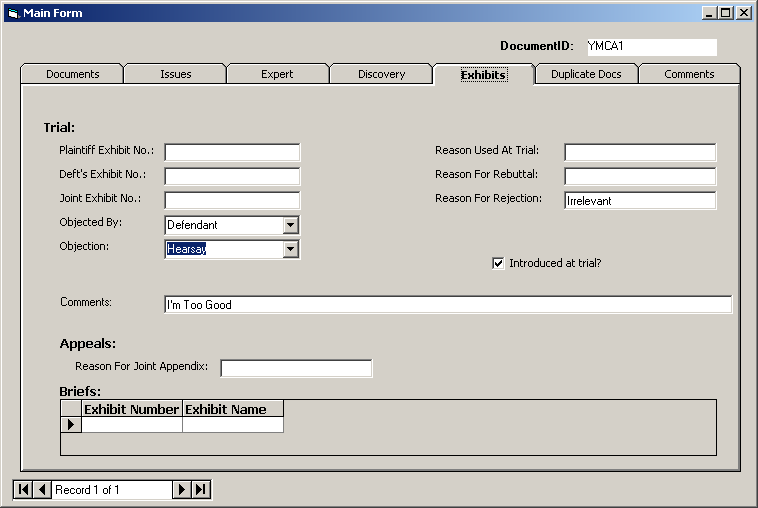Select the Expert tab
The width and height of the screenshot is (758, 508).
278,74
